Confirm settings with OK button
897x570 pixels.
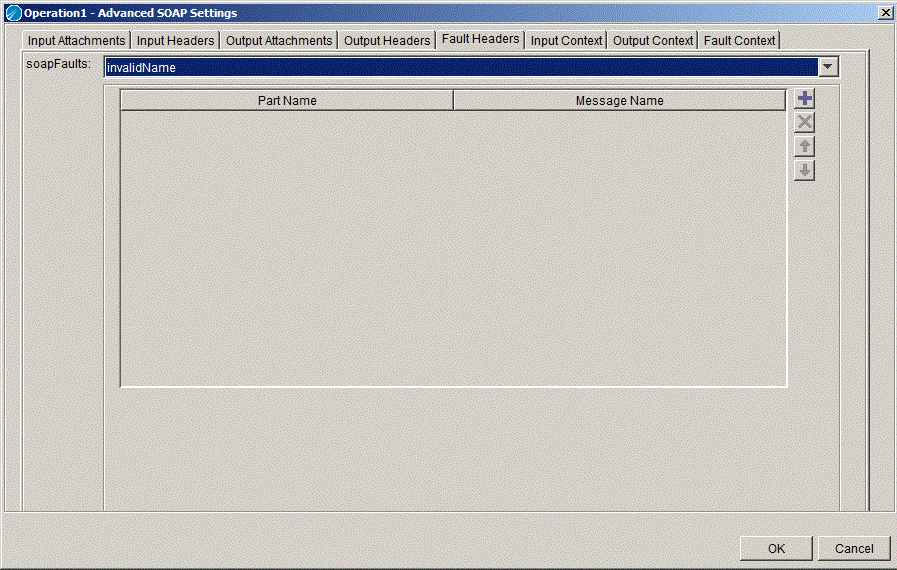tap(776, 548)
